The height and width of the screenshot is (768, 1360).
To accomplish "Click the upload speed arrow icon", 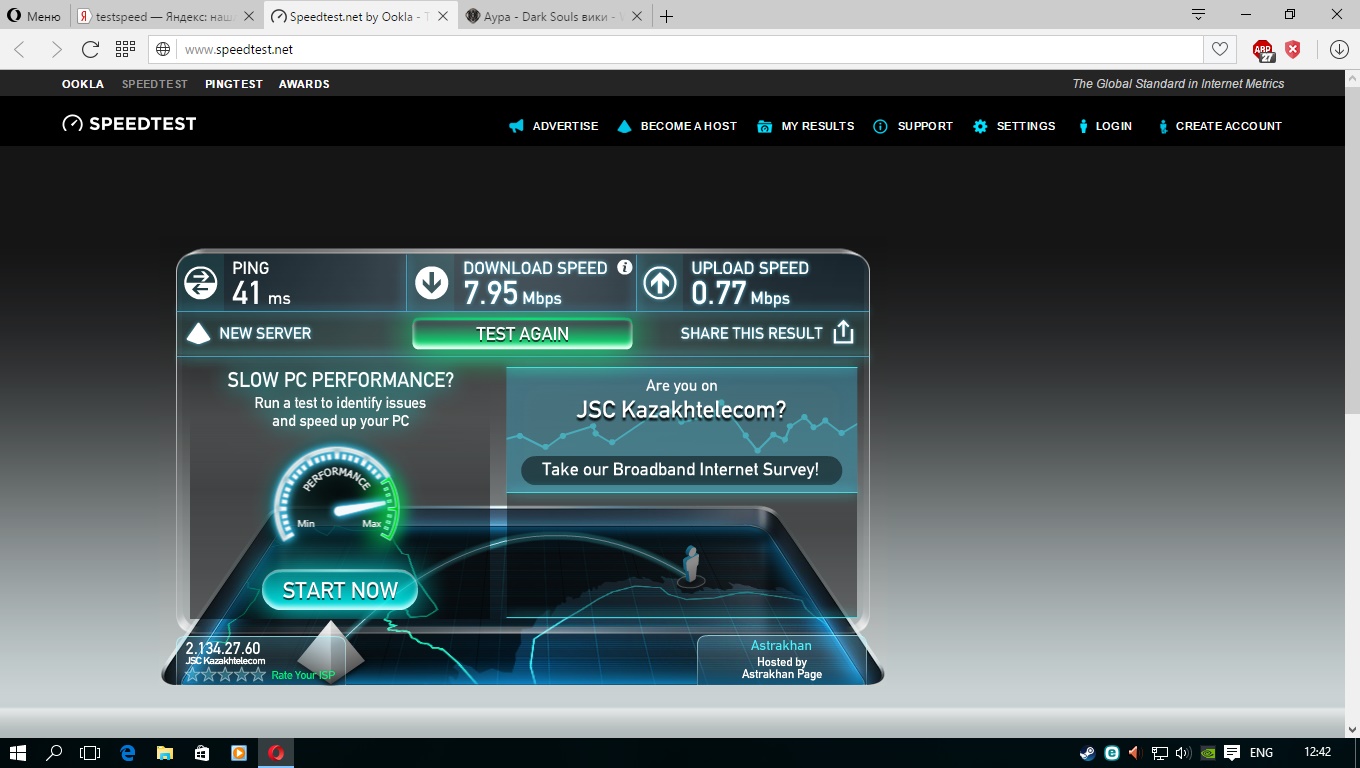I will [x=660, y=283].
